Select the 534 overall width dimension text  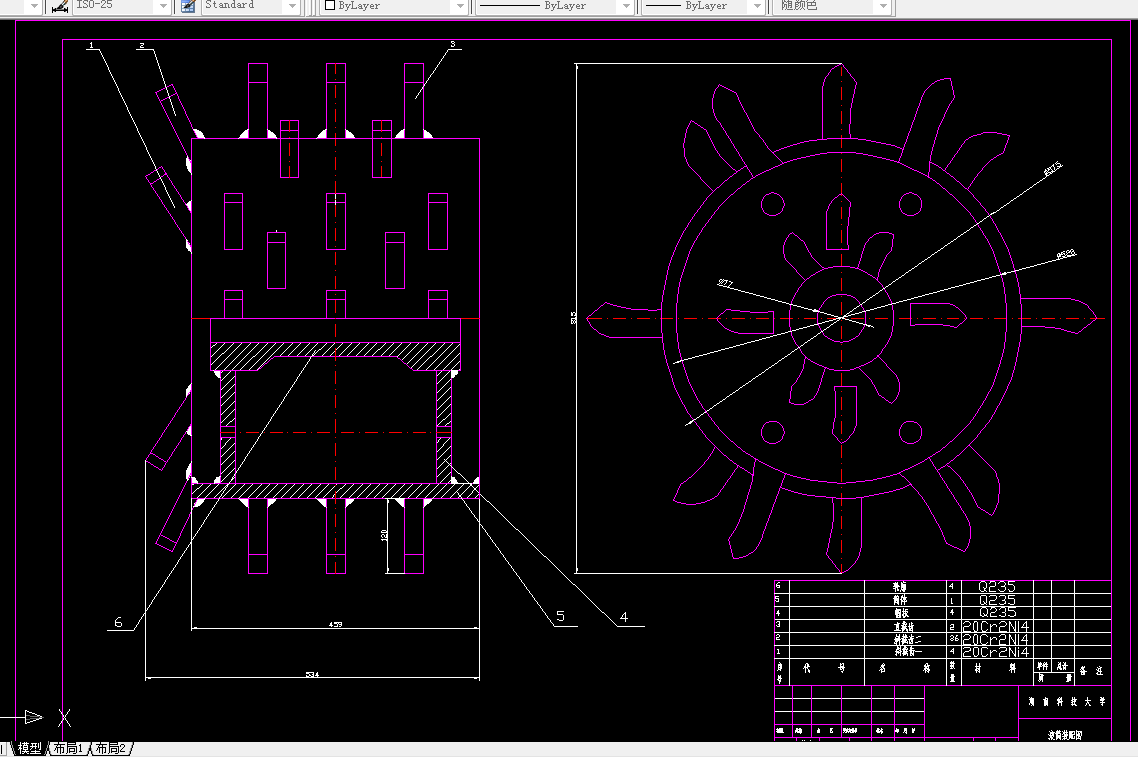pos(312,674)
